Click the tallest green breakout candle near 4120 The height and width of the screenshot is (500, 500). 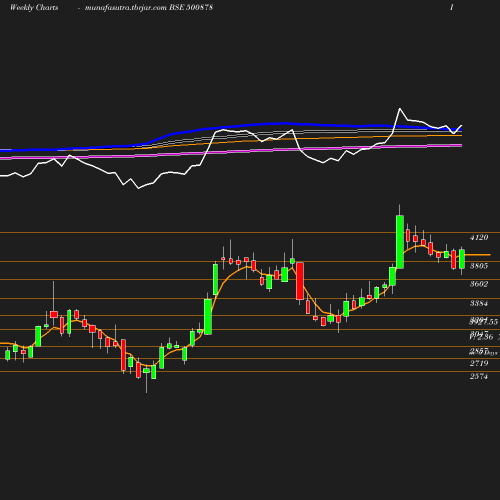tap(400, 242)
